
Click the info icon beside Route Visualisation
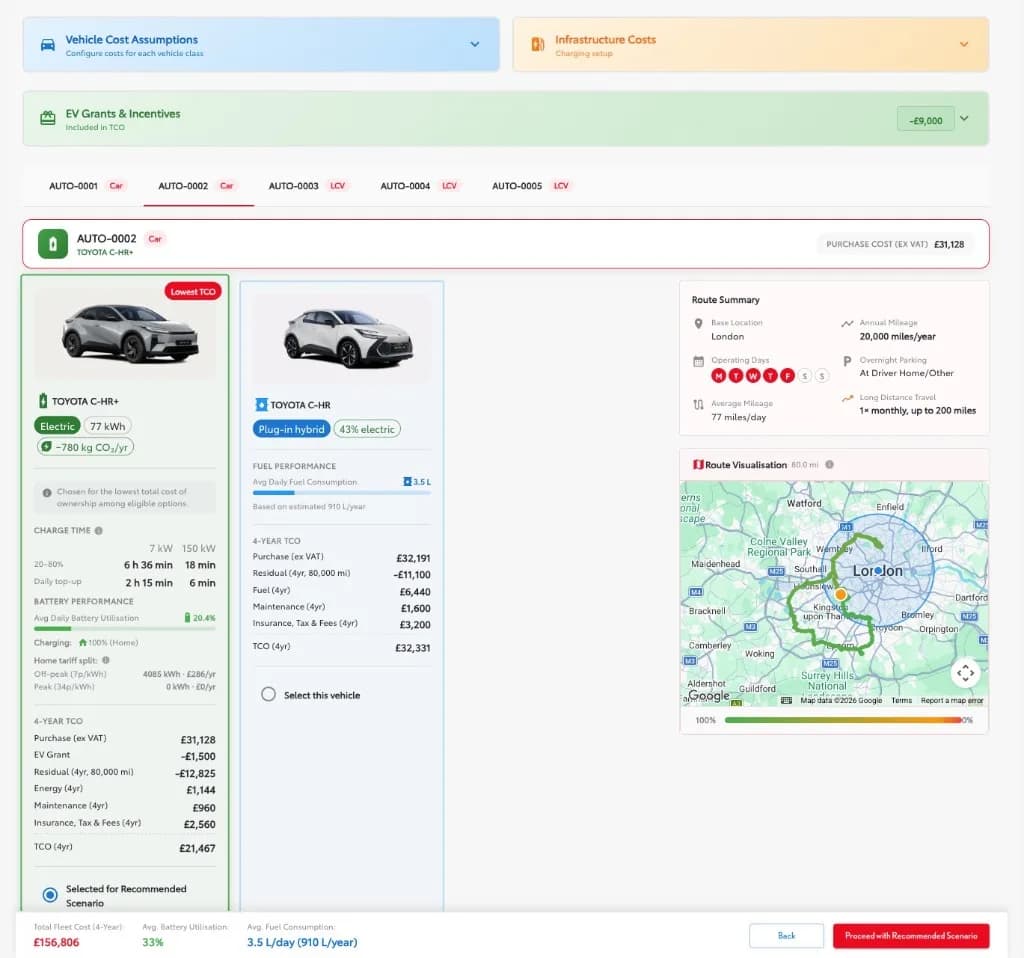click(829, 465)
